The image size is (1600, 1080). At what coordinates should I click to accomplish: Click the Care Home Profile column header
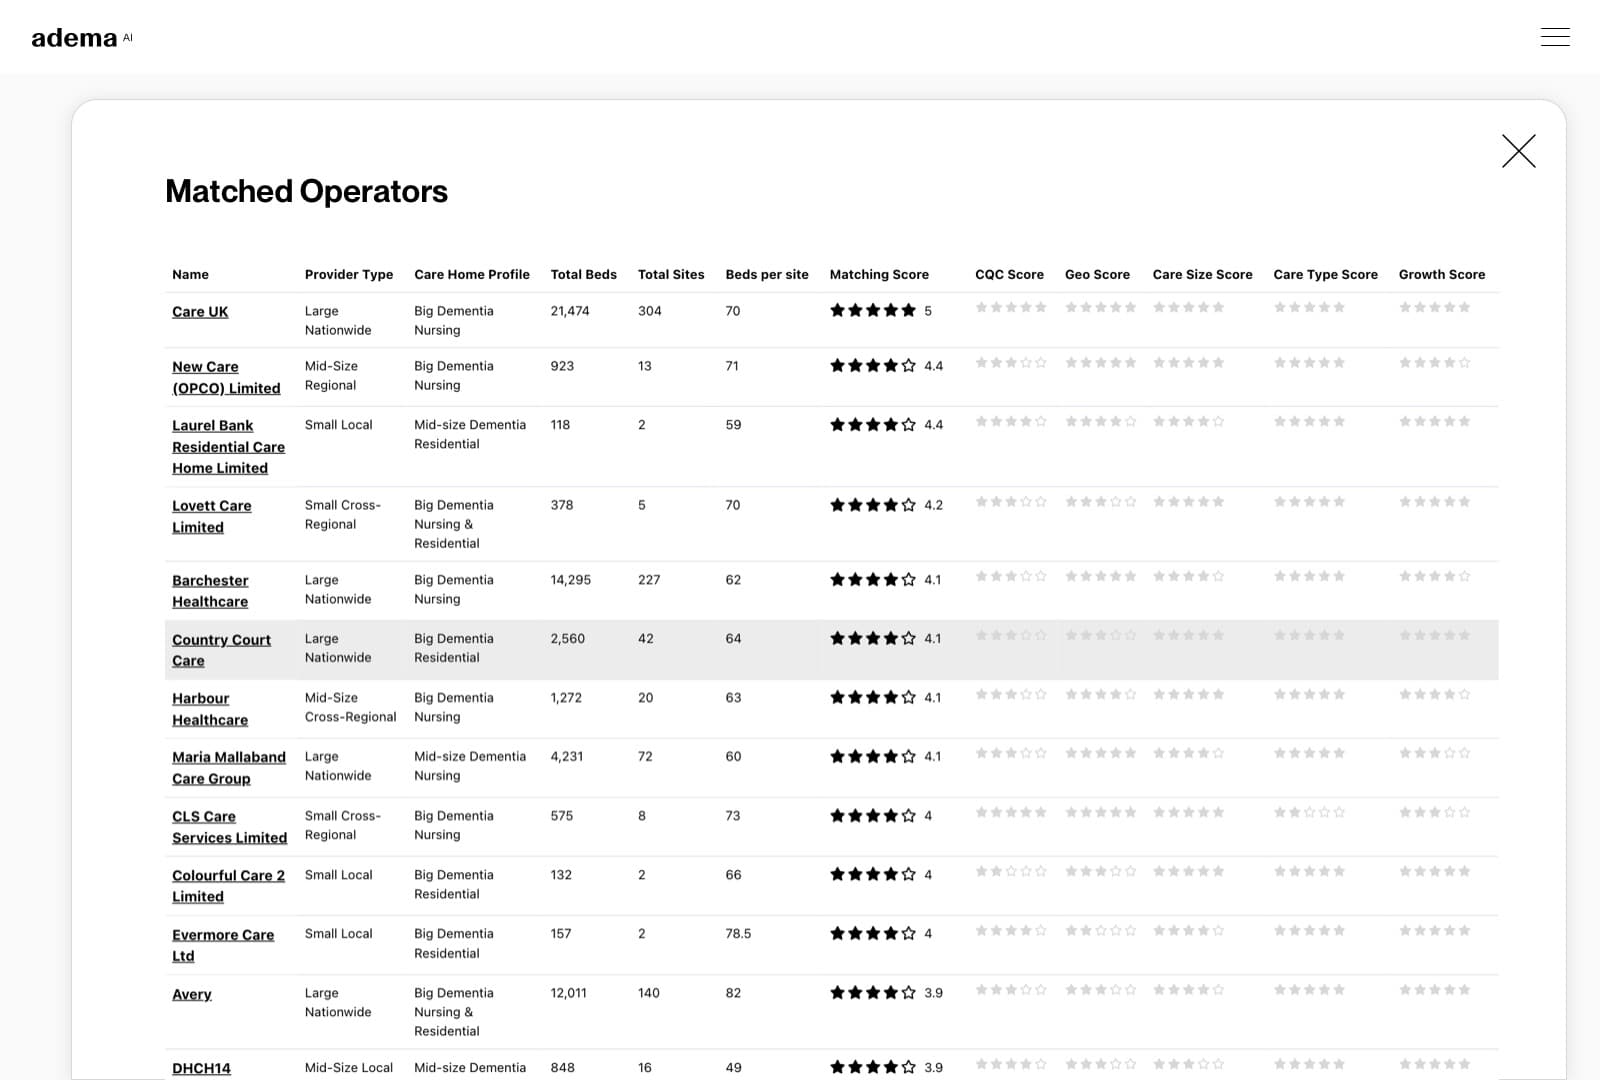click(472, 274)
